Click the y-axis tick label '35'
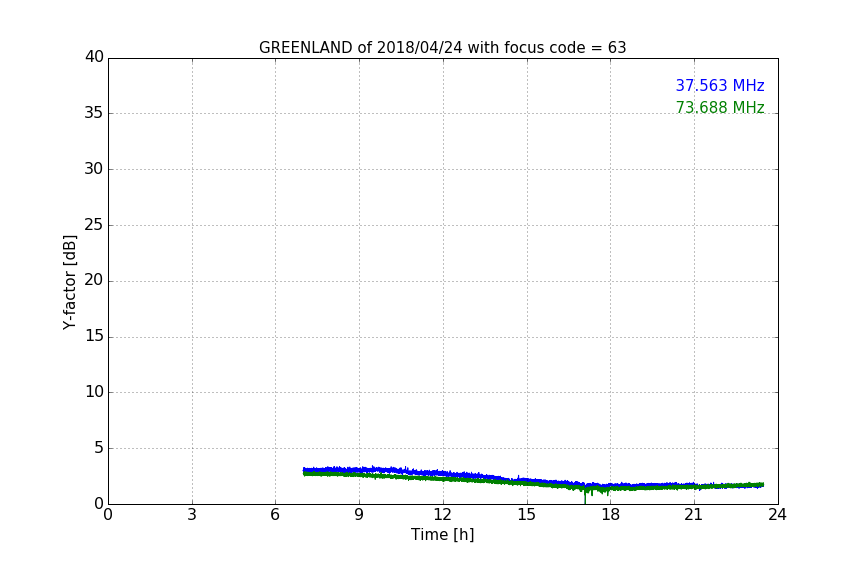The width and height of the screenshot is (864, 576). (94, 113)
